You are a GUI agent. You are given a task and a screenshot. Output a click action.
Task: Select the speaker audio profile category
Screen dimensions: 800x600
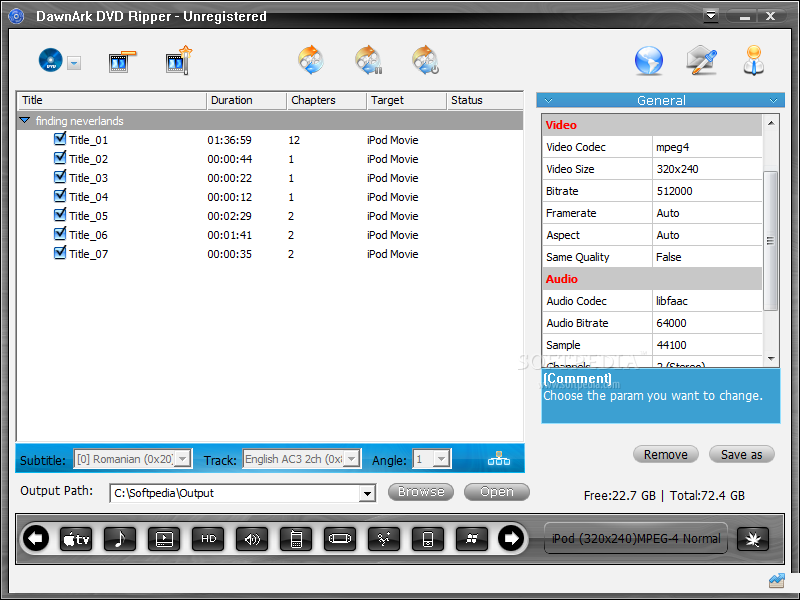tap(252, 539)
